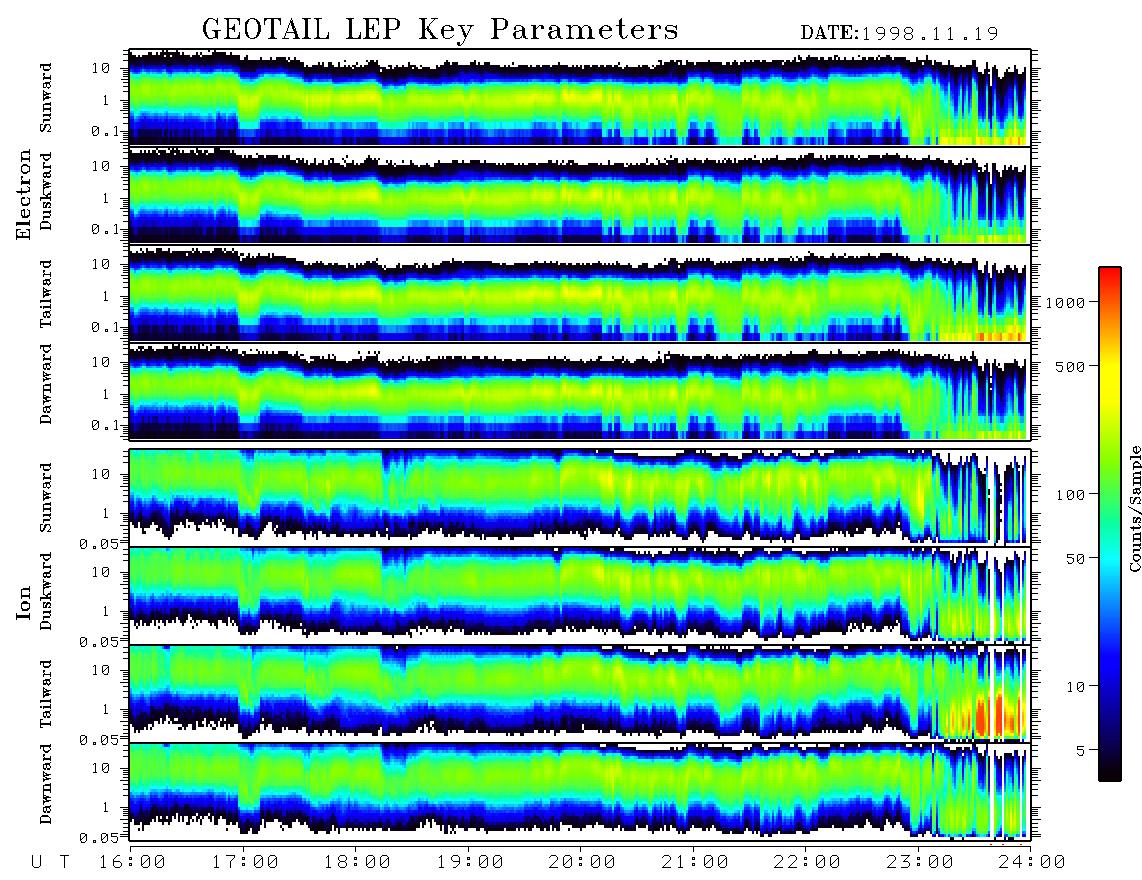This screenshot has height=880, width=1142.
Task: Click the "0.1" tick label of Electron Sunward panel
Action: click(x=107, y=132)
